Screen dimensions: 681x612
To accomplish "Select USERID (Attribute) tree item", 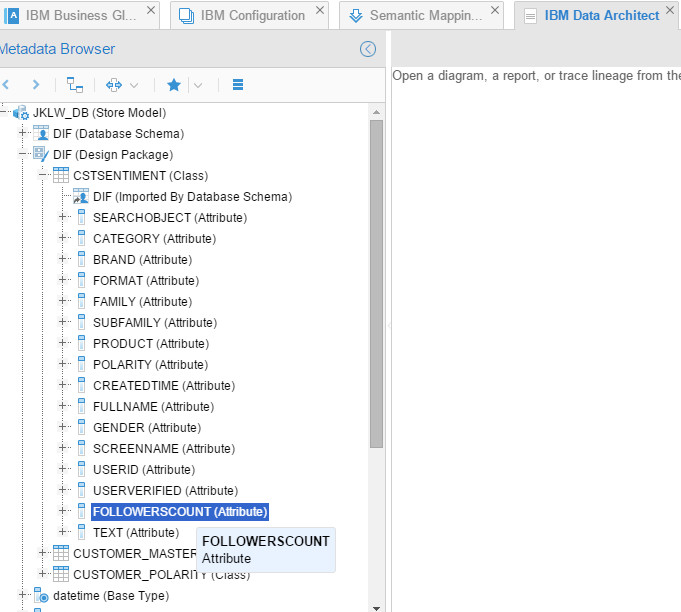I will (144, 470).
